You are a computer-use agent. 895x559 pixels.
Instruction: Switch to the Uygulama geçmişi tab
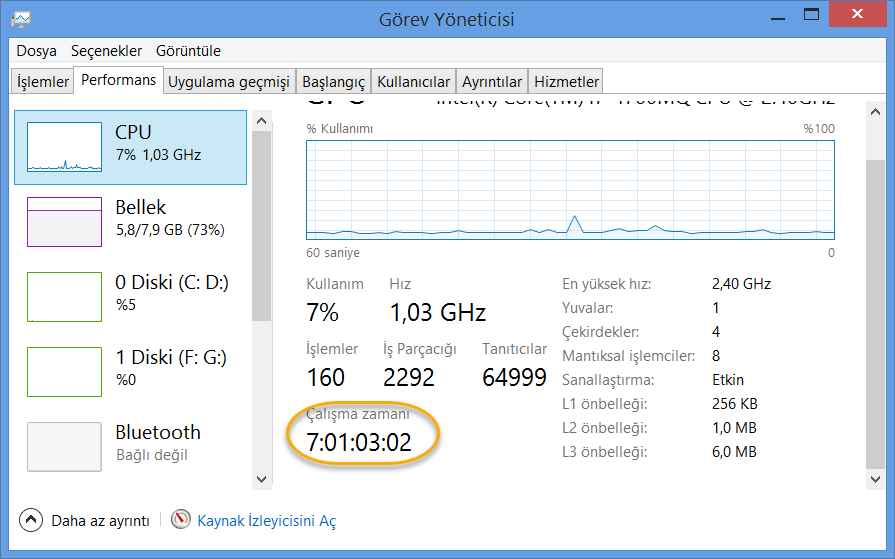coord(228,82)
